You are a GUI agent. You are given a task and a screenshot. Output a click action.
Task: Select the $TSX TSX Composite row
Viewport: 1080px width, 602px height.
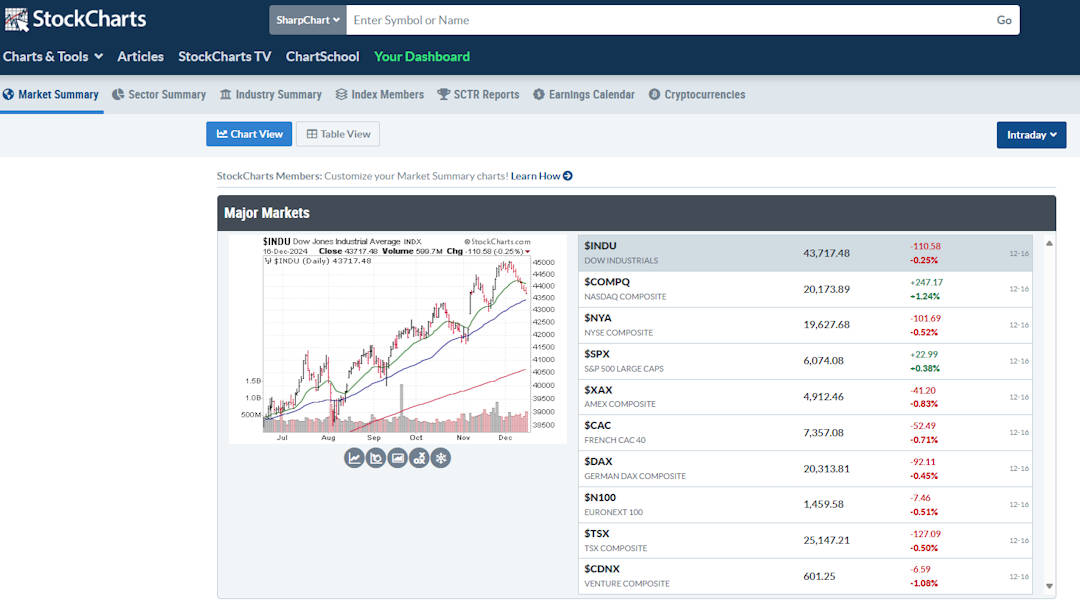tap(805, 540)
